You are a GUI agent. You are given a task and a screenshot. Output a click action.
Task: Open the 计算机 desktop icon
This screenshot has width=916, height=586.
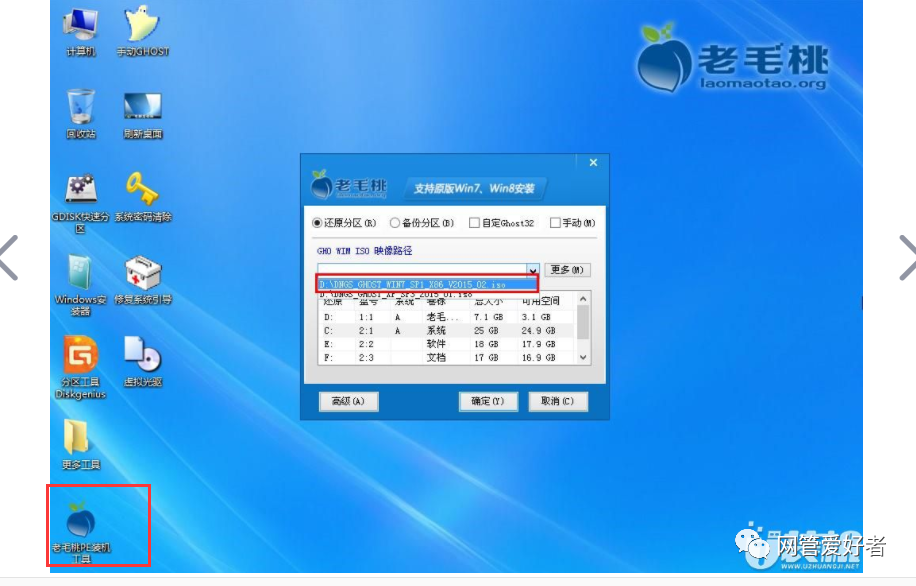[81, 32]
